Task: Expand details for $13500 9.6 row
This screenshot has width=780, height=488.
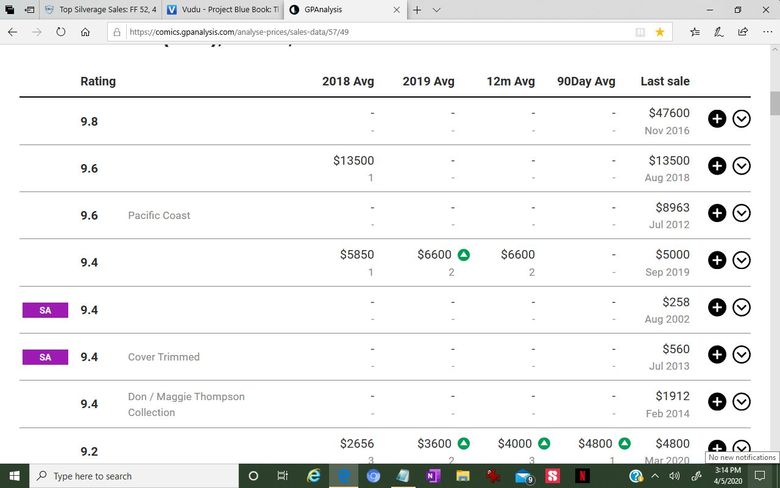Action: point(741,166)
